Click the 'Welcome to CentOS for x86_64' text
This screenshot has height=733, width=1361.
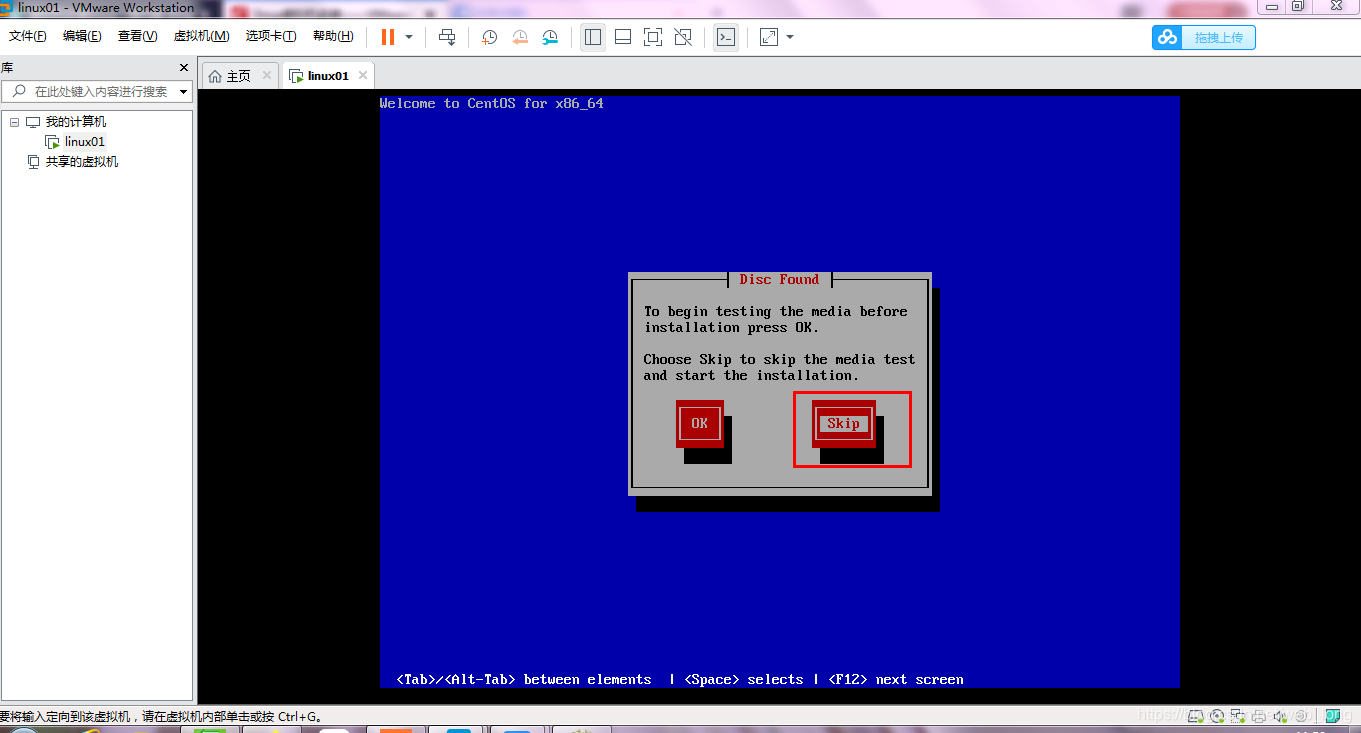(492, 103)
